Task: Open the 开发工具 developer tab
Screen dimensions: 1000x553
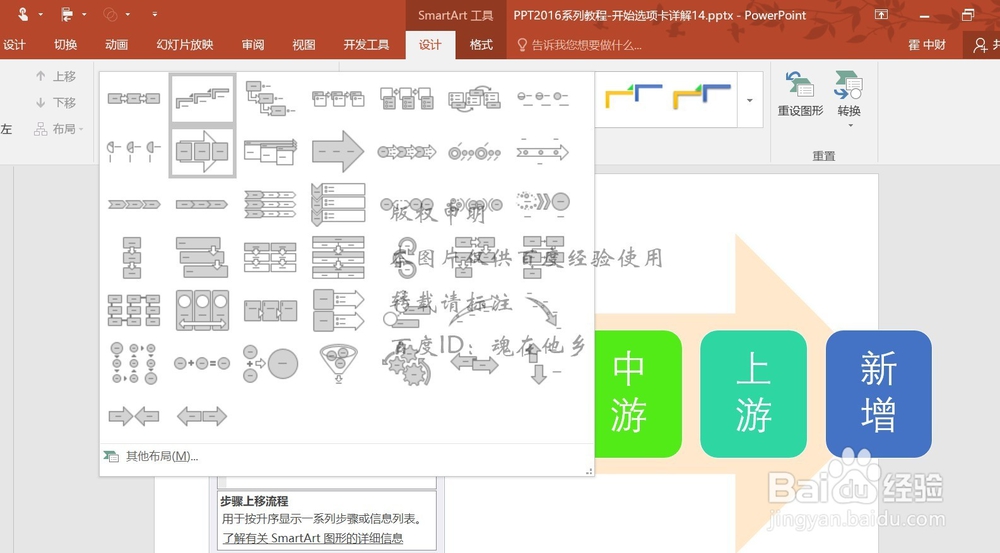Action: point(366,45)
